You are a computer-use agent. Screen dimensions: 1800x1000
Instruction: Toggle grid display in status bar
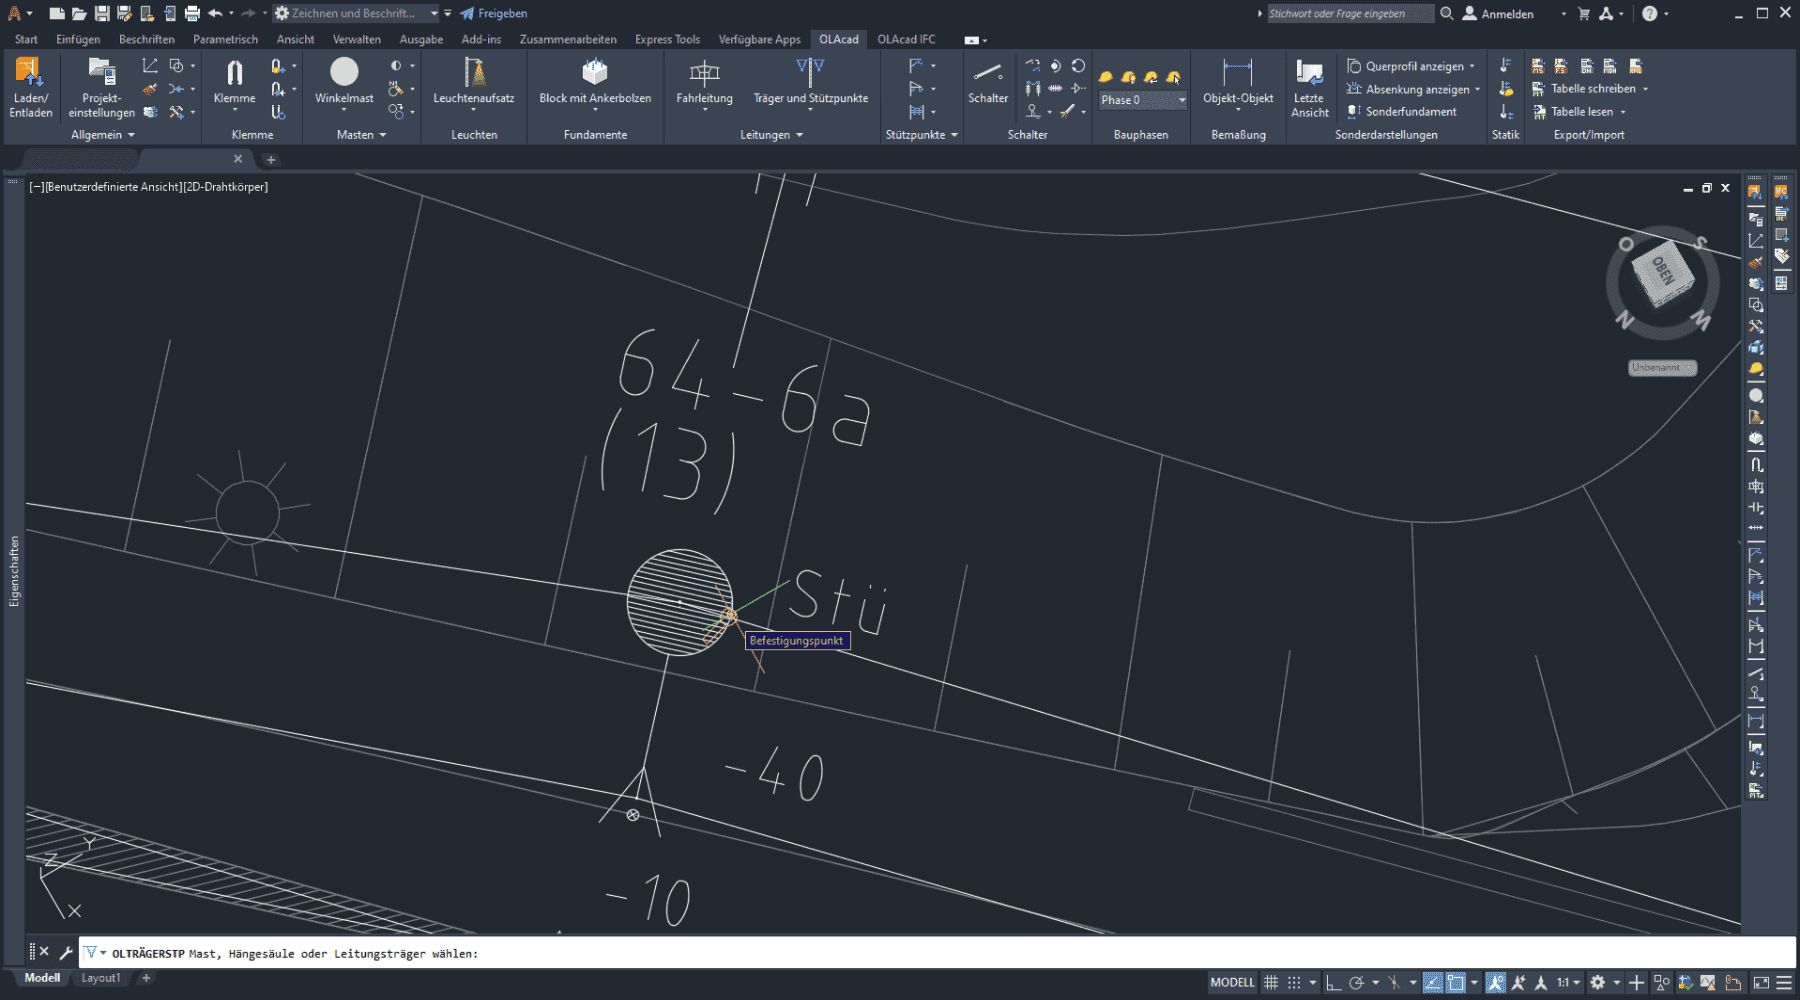[1271, 983]
